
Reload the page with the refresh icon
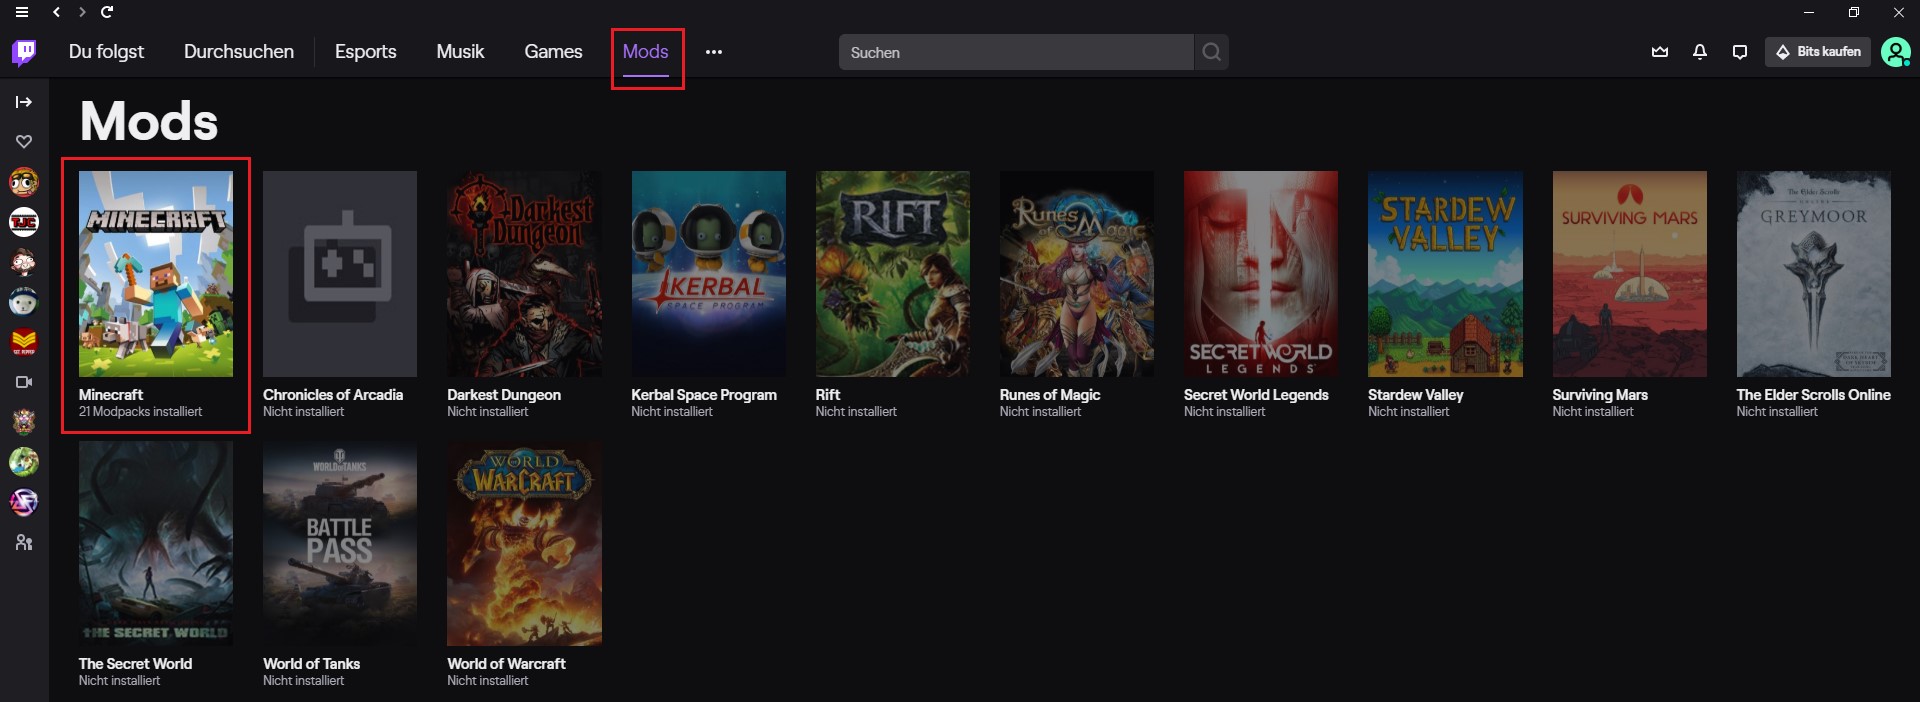(107, 12)
